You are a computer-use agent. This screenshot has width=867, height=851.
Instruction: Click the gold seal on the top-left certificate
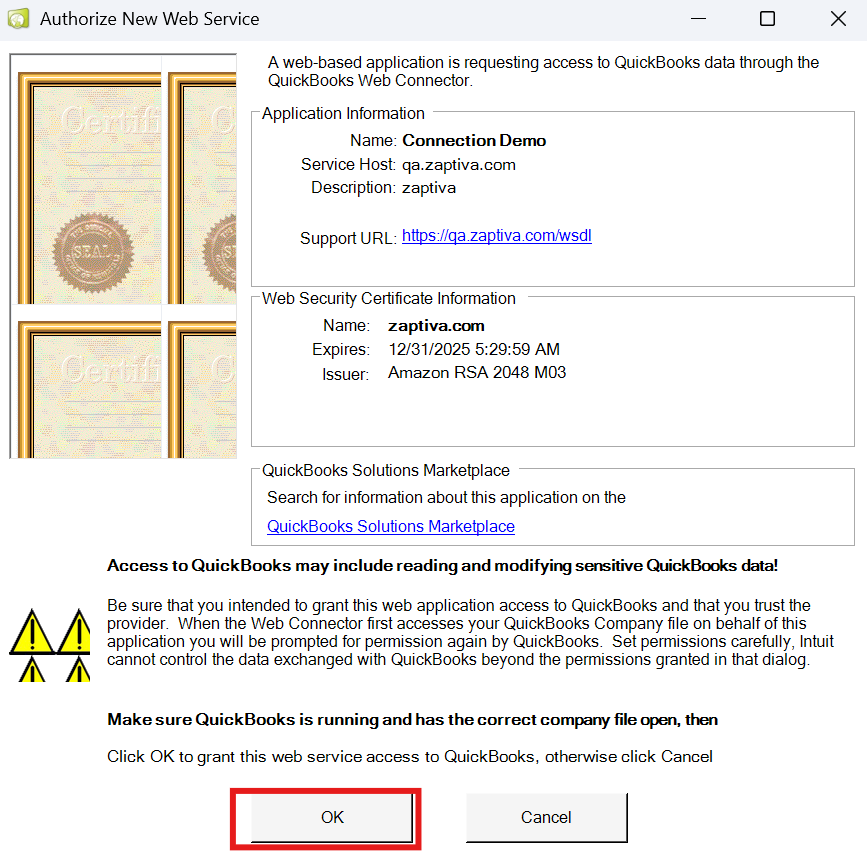coord(82,245)
